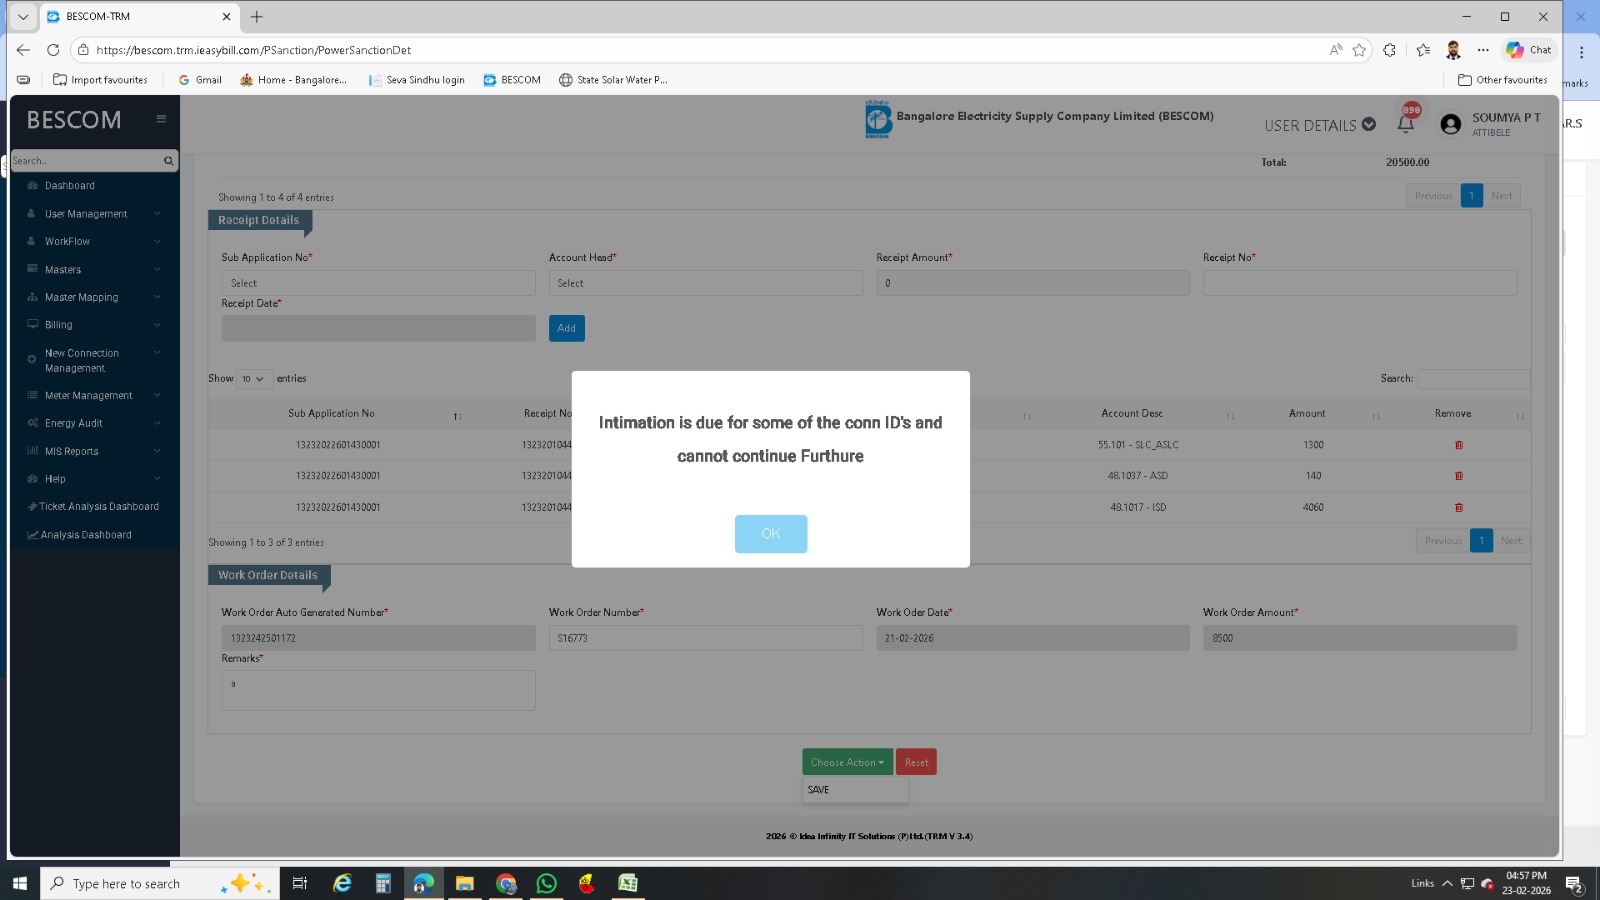This screenshot has width=1600, height=900.
Task: Expand the User Management sidebar menu
Action: 95,214
